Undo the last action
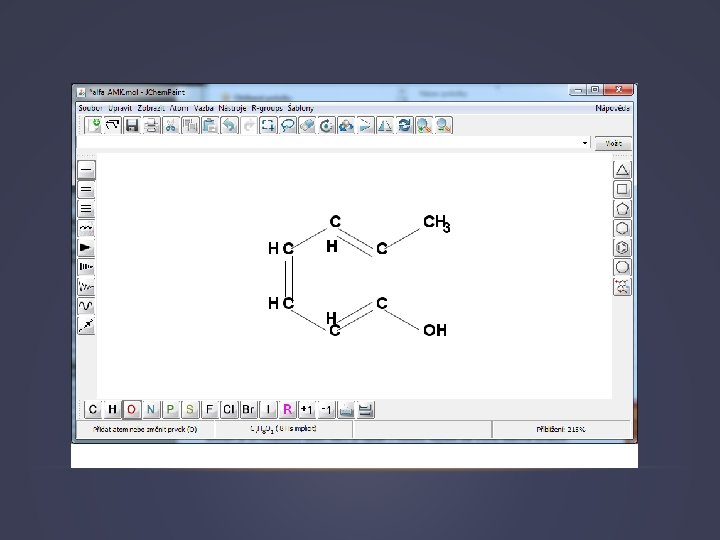This screenshot has height=540, width=720. [x=229, y=125]
